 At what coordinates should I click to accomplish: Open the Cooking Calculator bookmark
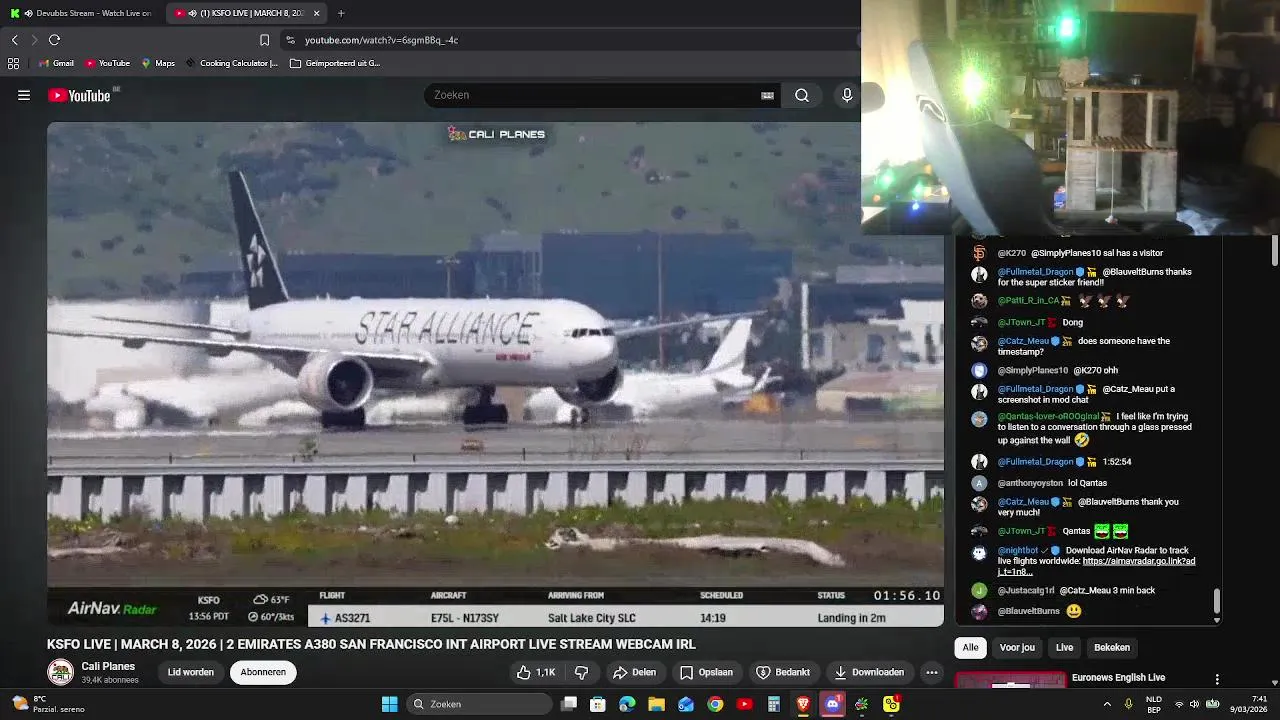click(232, 63)
